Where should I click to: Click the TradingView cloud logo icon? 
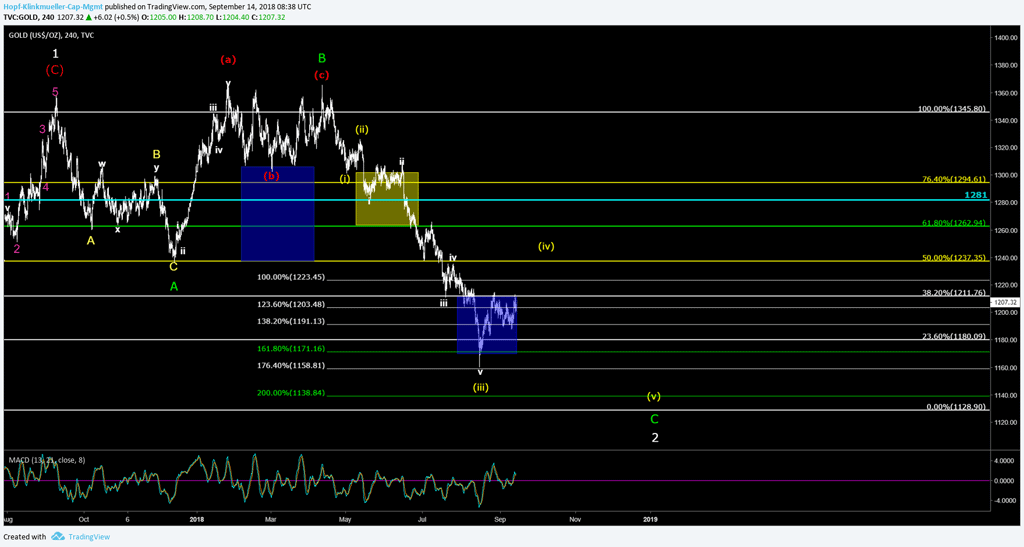click(x=58, y=537)
